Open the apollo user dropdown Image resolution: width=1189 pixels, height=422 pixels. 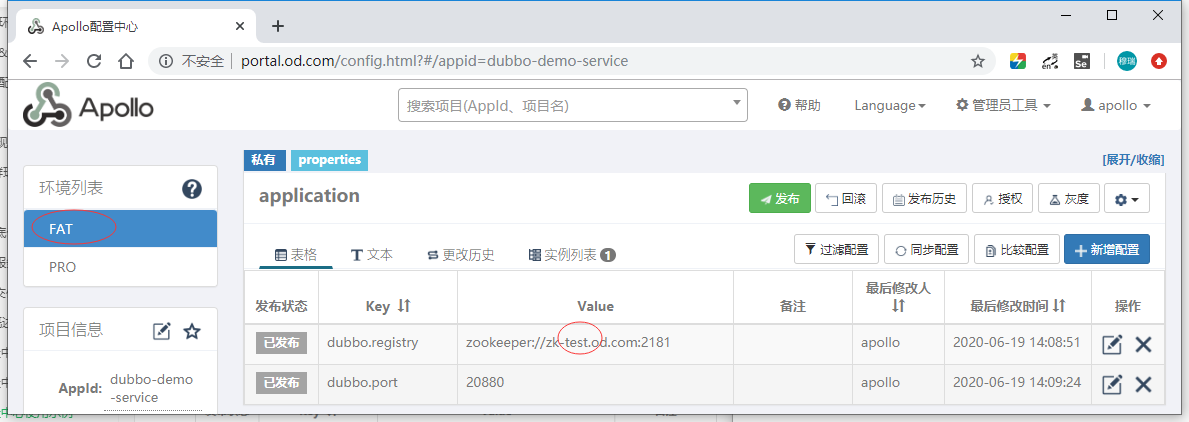click(x=1116, y=105)
